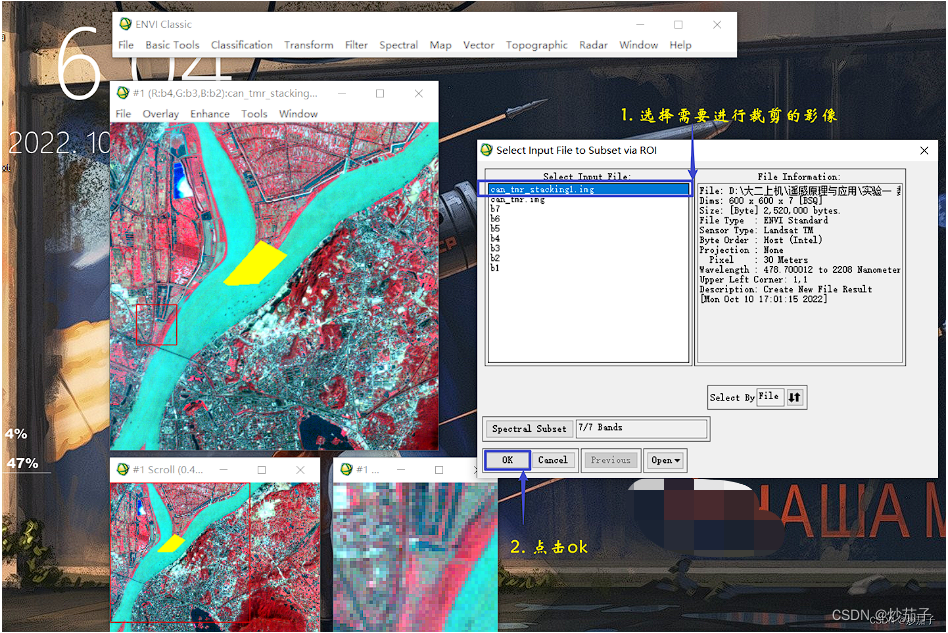Click ENVI icon in Select Input File dialog title
Screen dimensions: 948x633
(x=487, y=150)
